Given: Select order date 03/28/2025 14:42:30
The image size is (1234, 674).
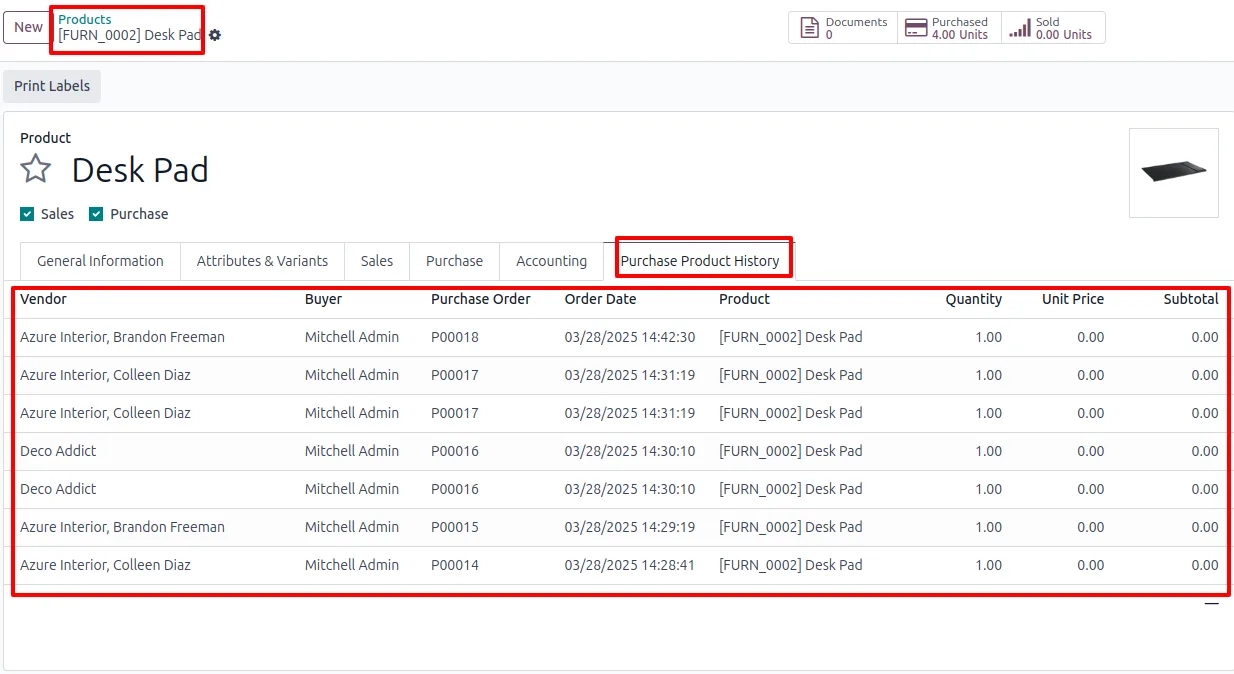Looking at the screenshot, I should click(x=630, y=337).
